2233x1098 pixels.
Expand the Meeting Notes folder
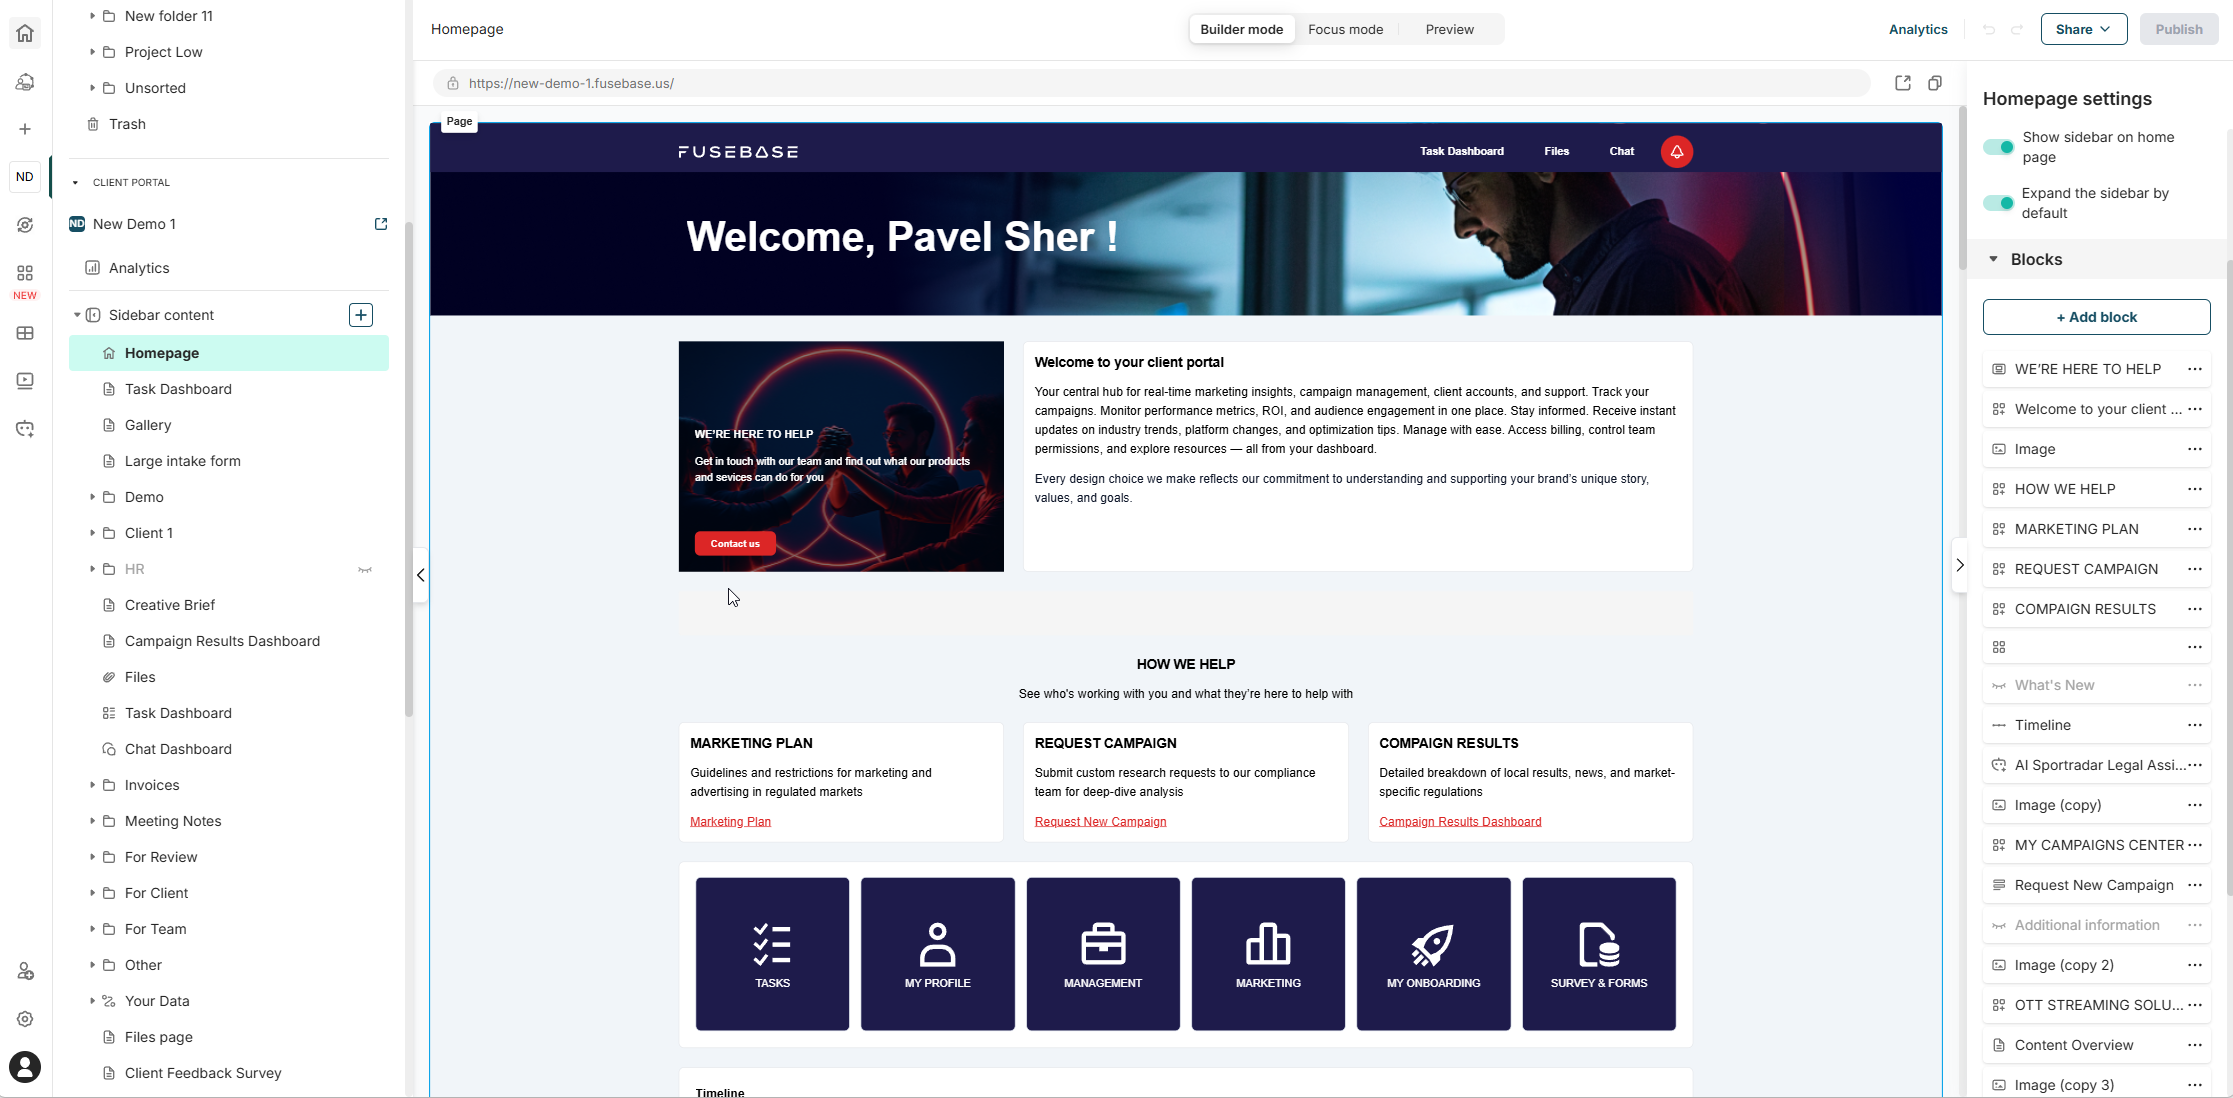[x=92, y=821]
